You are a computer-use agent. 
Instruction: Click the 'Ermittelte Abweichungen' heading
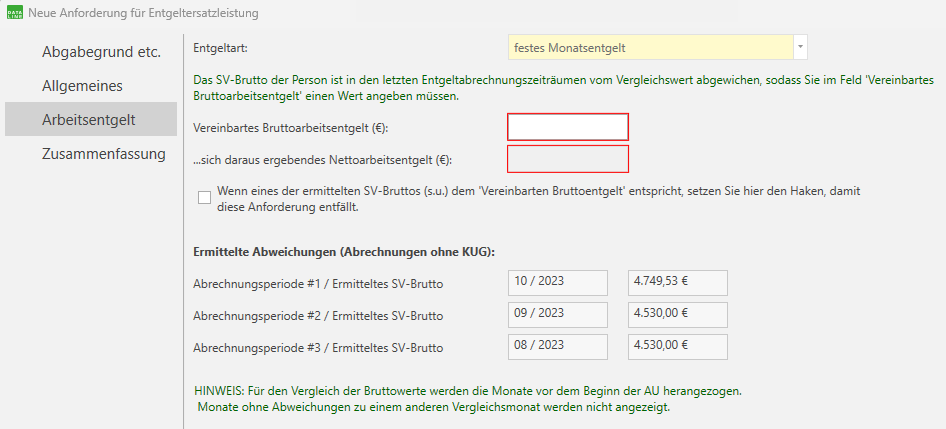tap(343, 251)
